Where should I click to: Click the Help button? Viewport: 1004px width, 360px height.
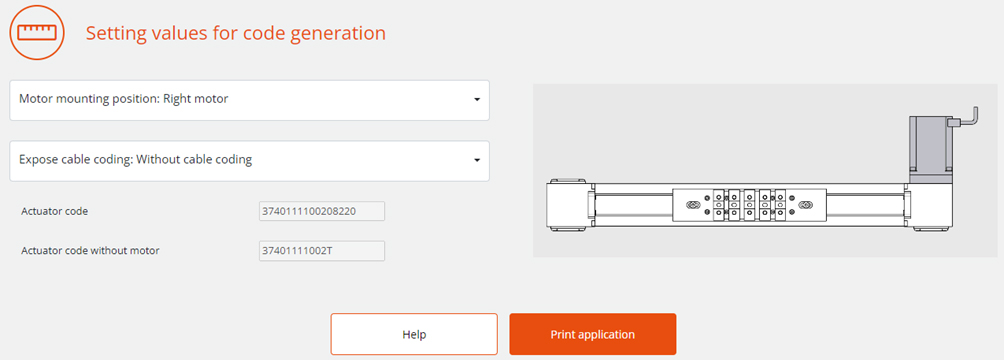click(414, 334)
